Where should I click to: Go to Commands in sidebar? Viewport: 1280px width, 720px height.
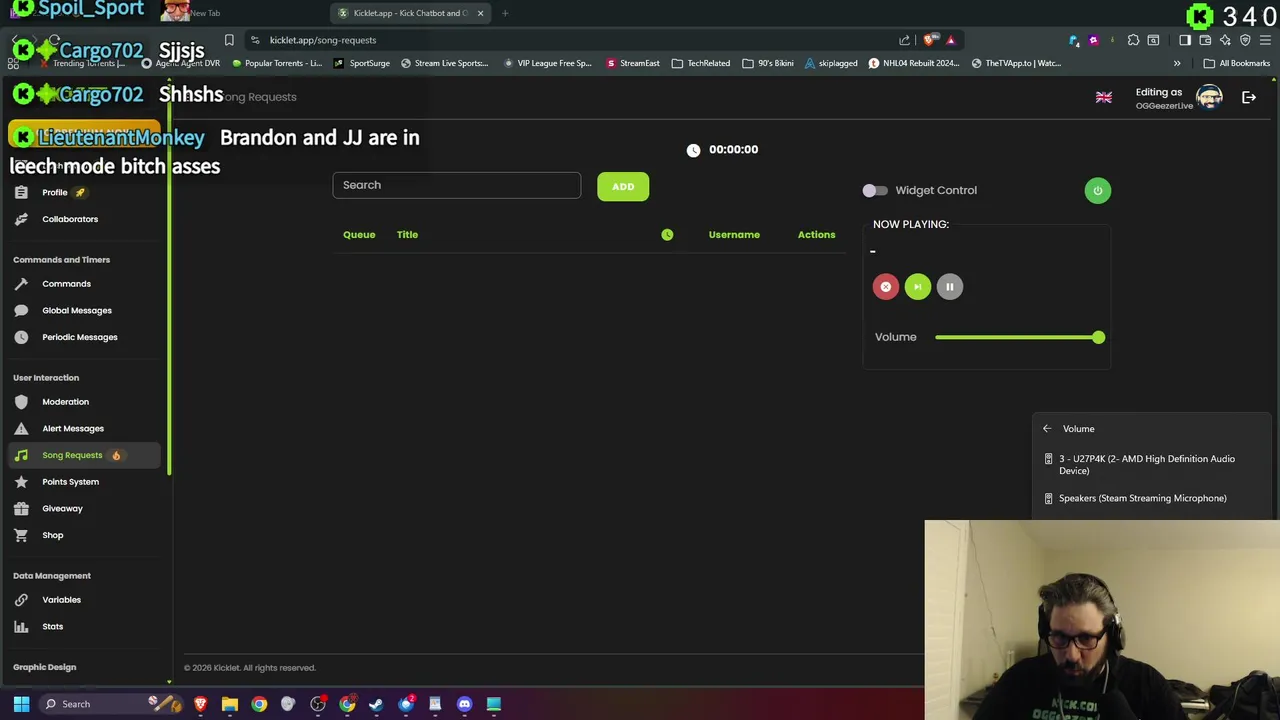coord(66,284)
